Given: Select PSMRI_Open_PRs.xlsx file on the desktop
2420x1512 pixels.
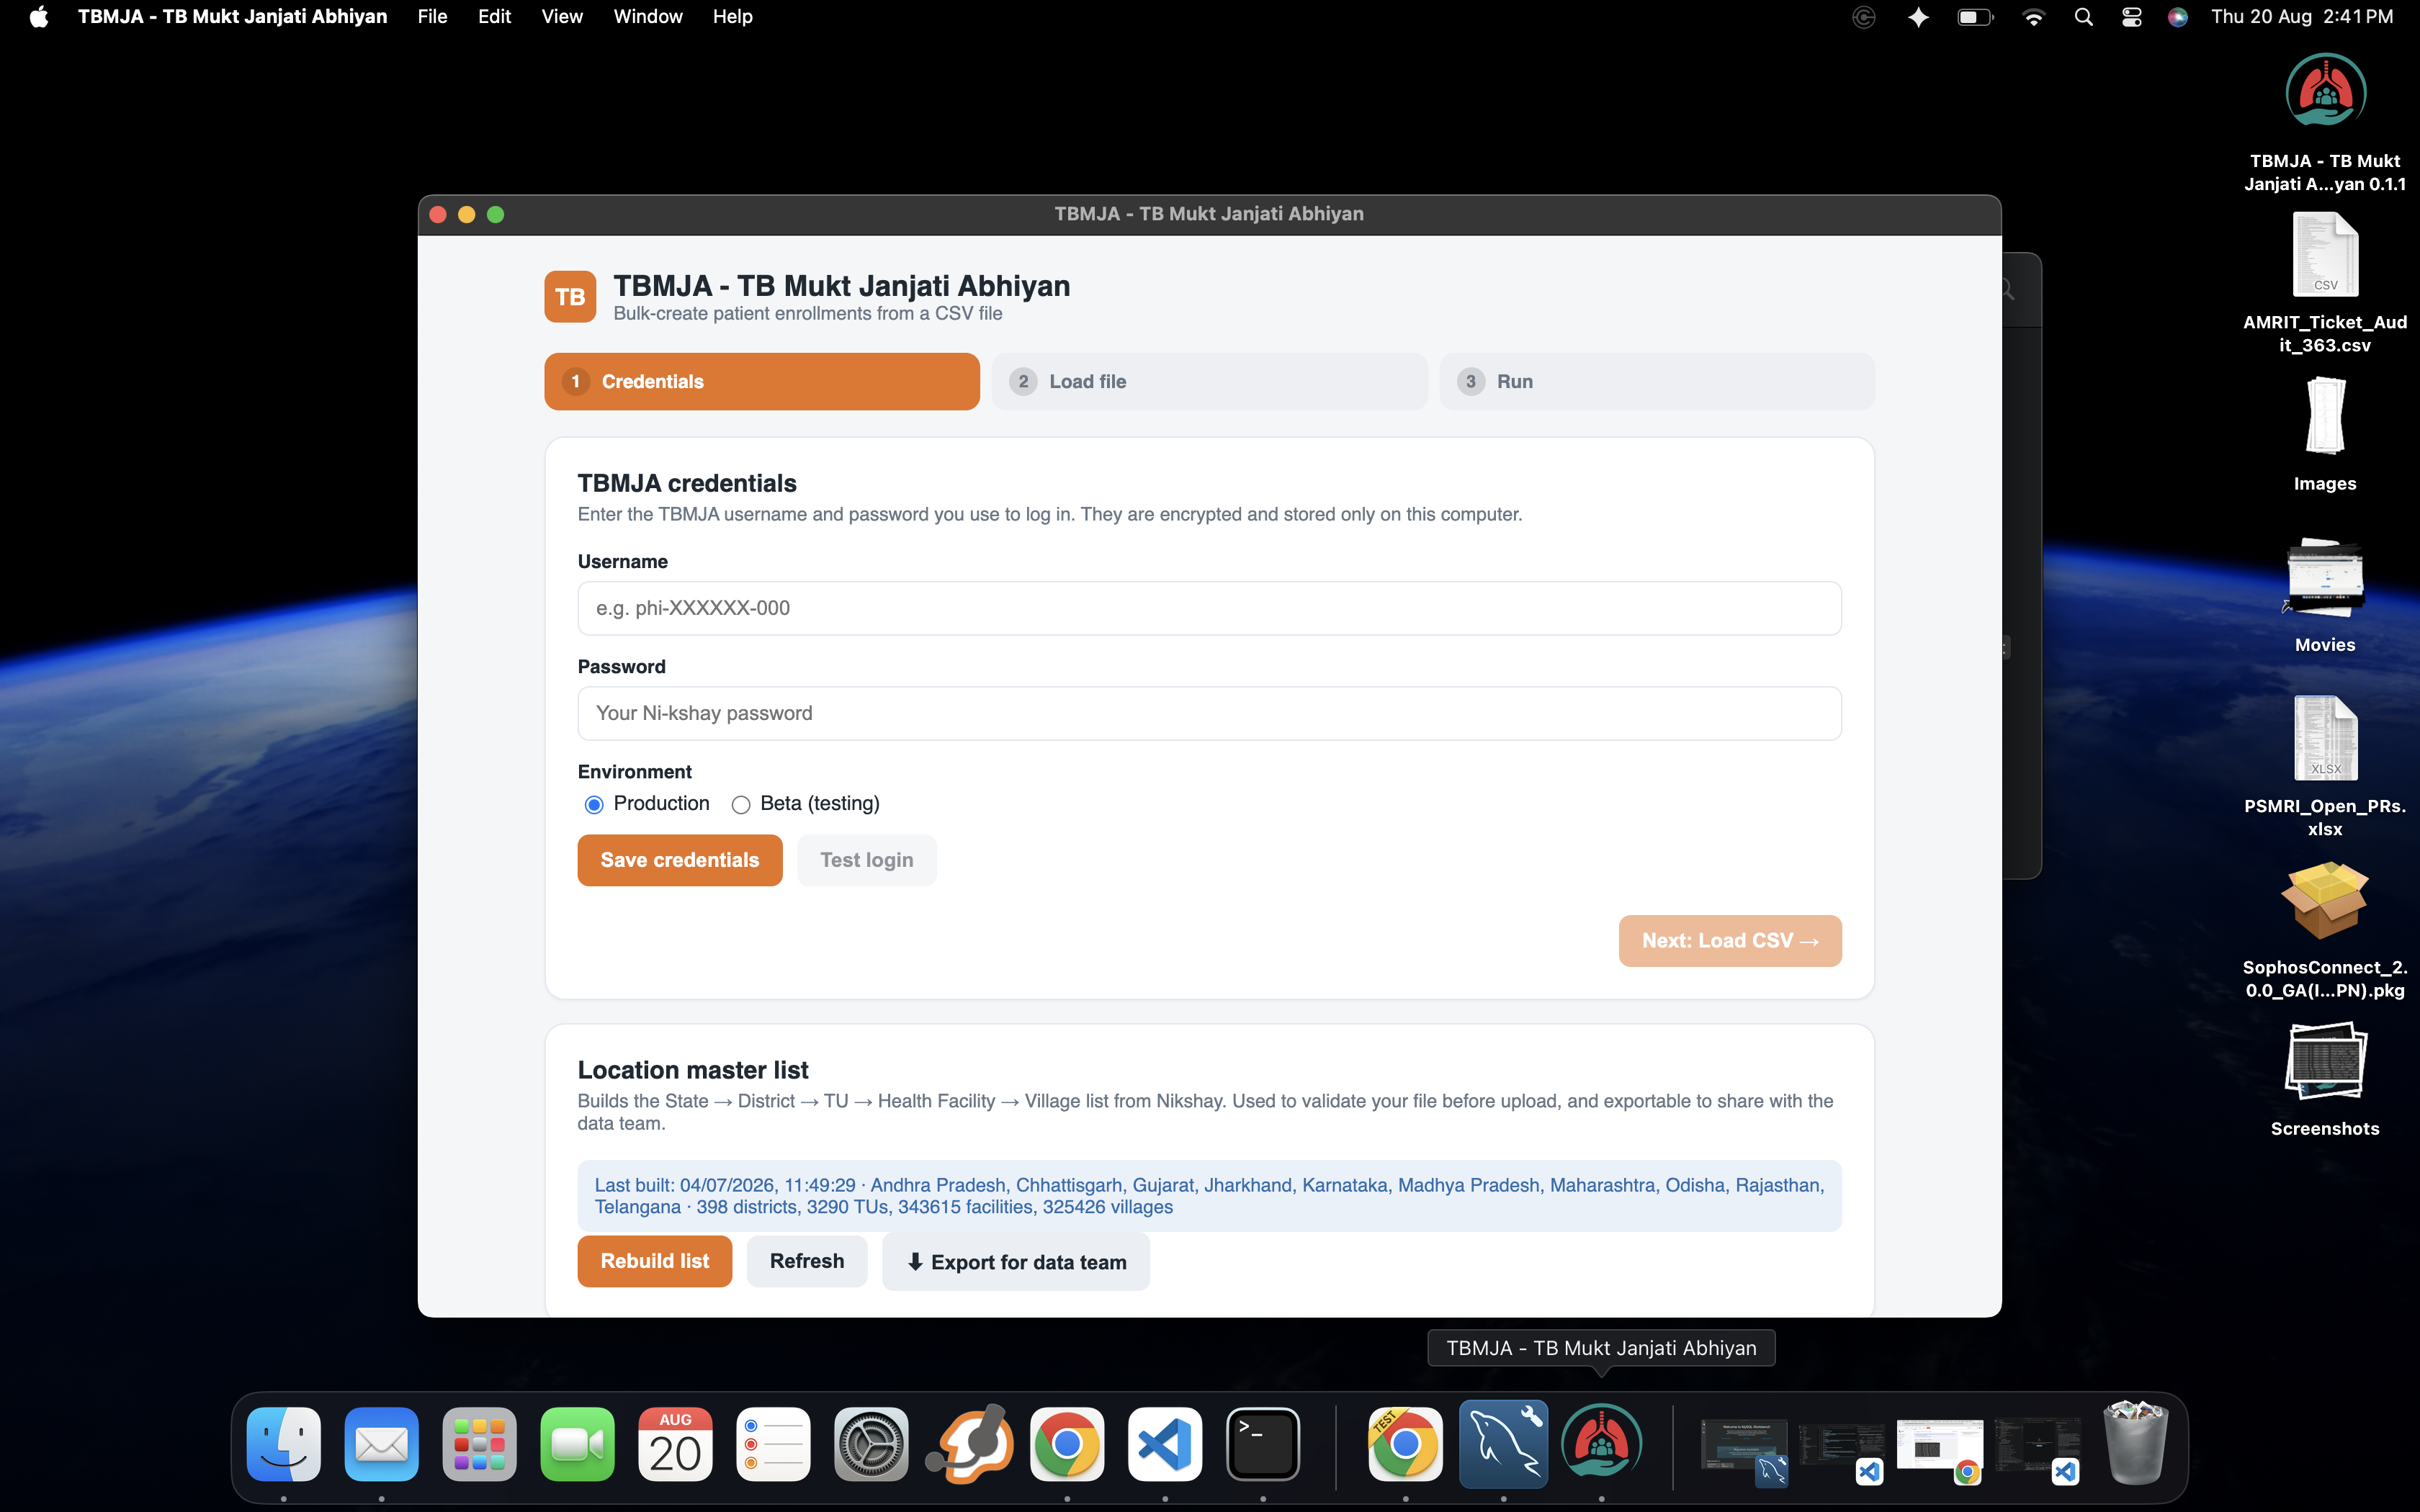Looking at the screenshot, I should click(x=2325, y=767).
